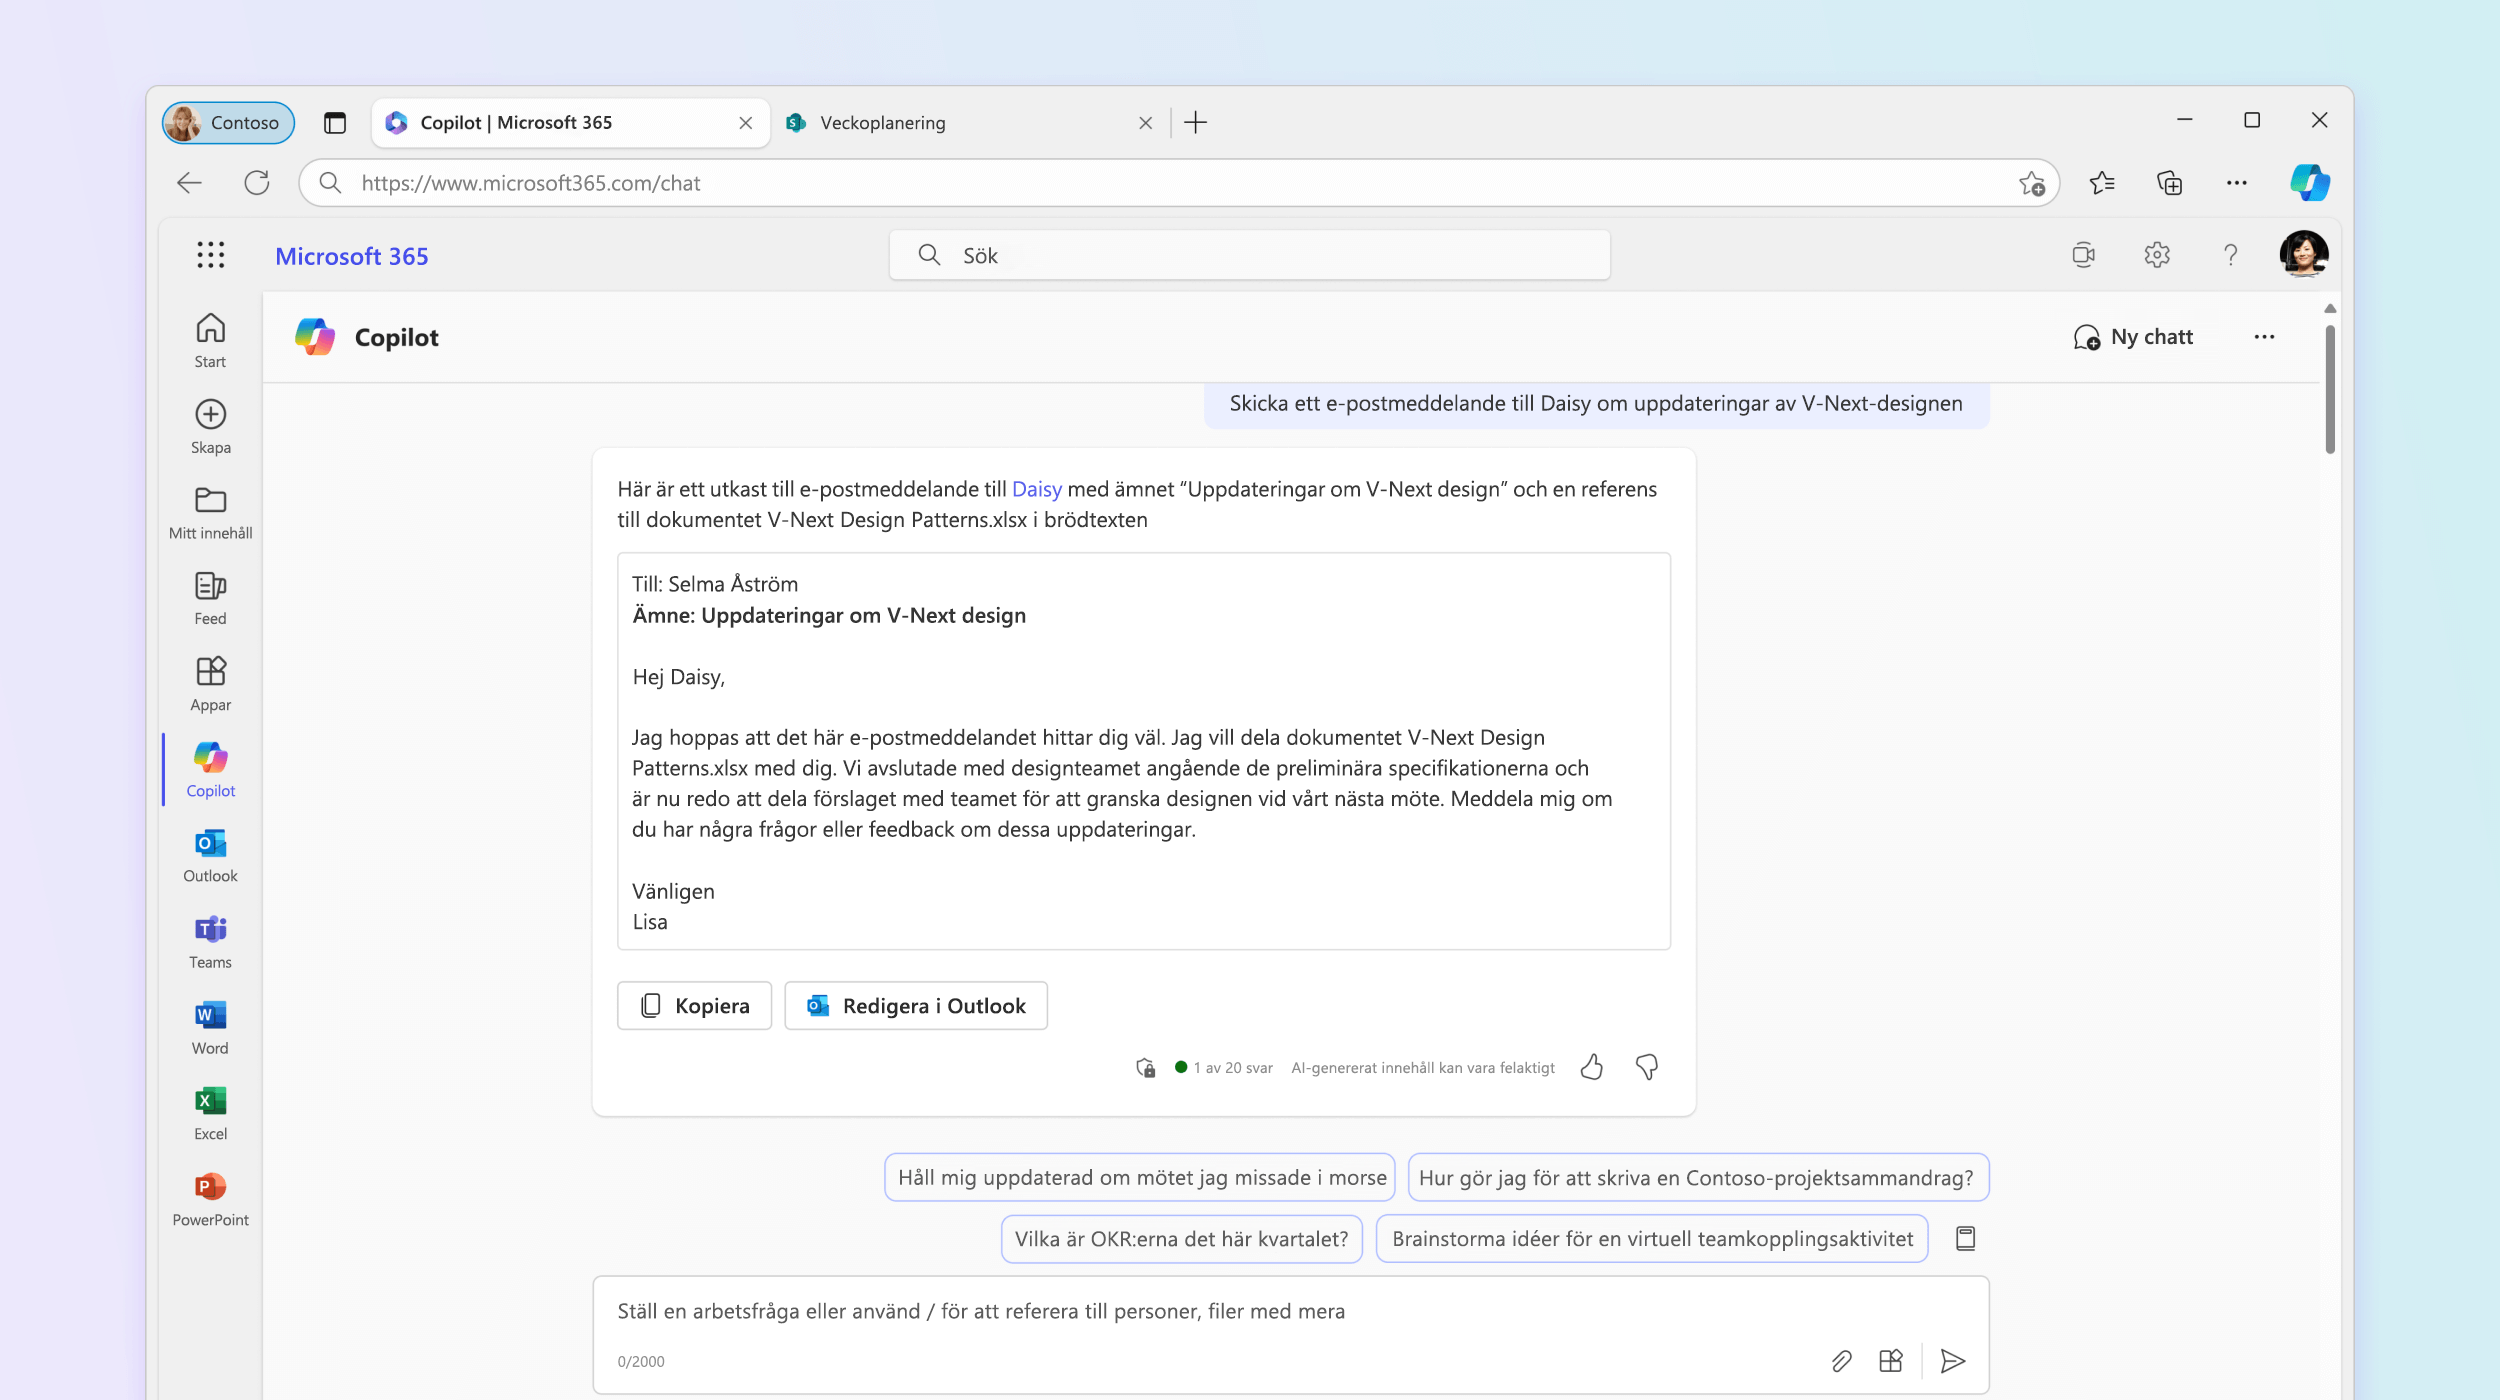Image resolution: width=2500 pixels, height=1400 pixels.
Task: Select suggestion about mötet jag missade i morse
Action: tap(1140, 1177)
